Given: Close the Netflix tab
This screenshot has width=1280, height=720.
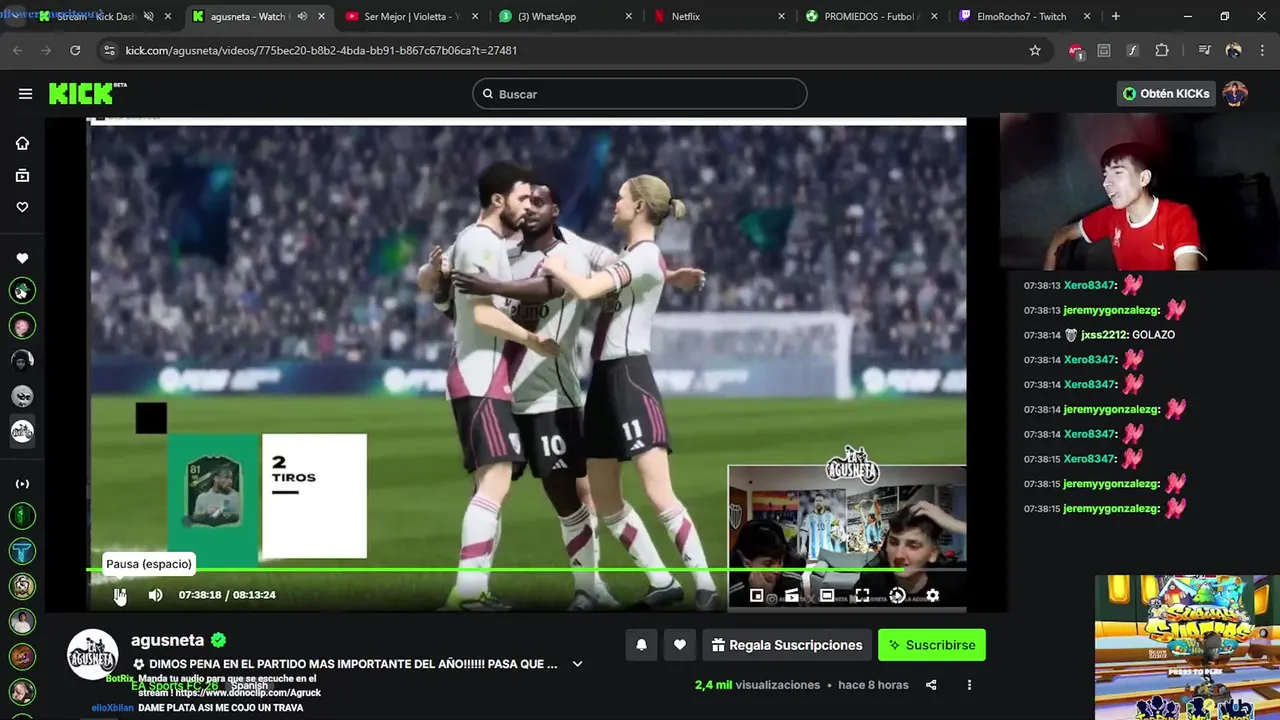Looking at the screenshot, I should [782, 17].
